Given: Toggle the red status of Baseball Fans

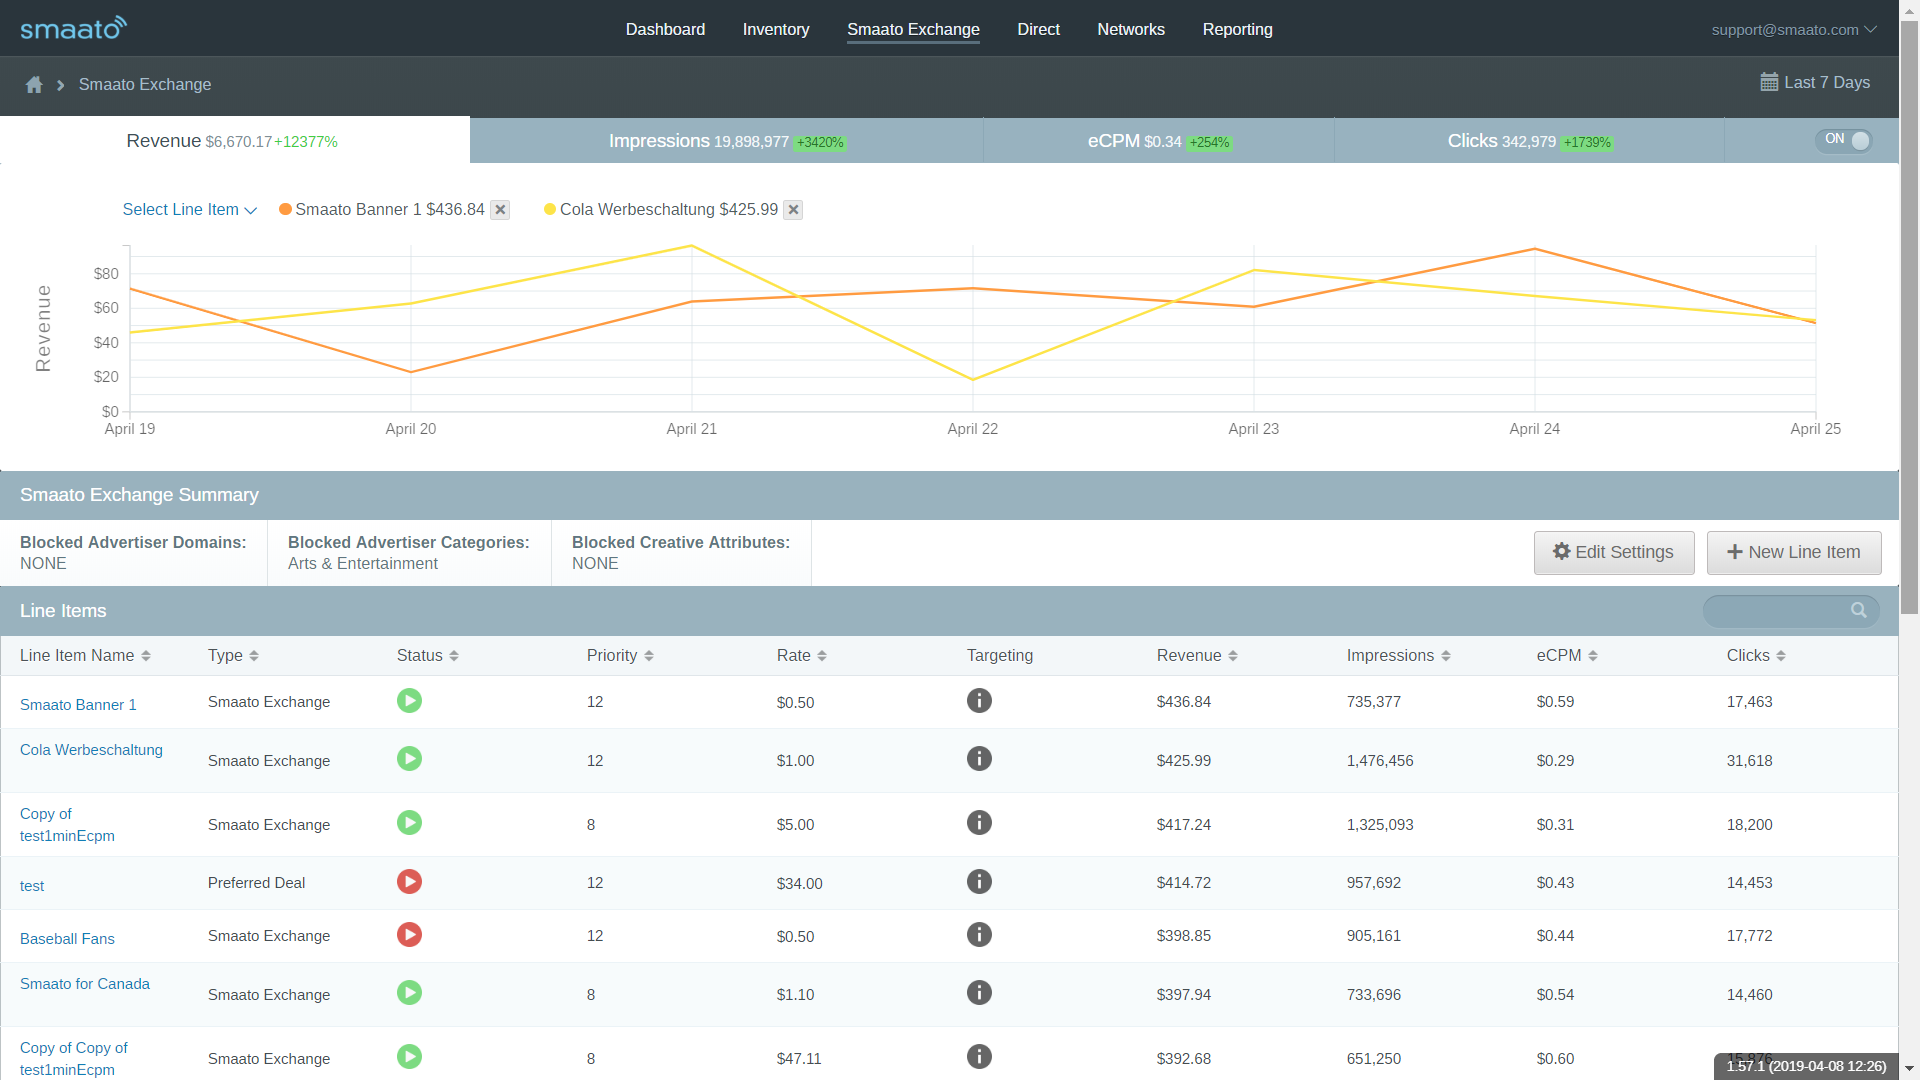Looking at the screenshot, I should coord(409,935).
